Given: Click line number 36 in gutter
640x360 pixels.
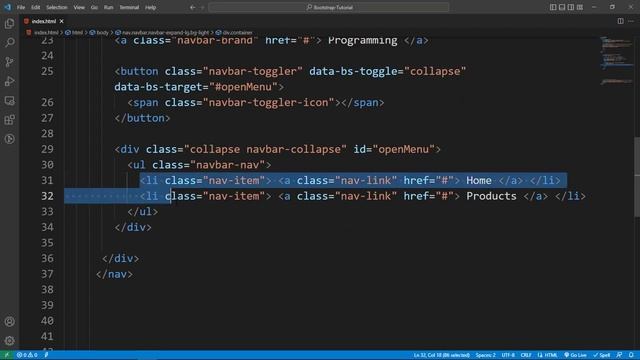Looking at the screenshot, I should 47,258.
